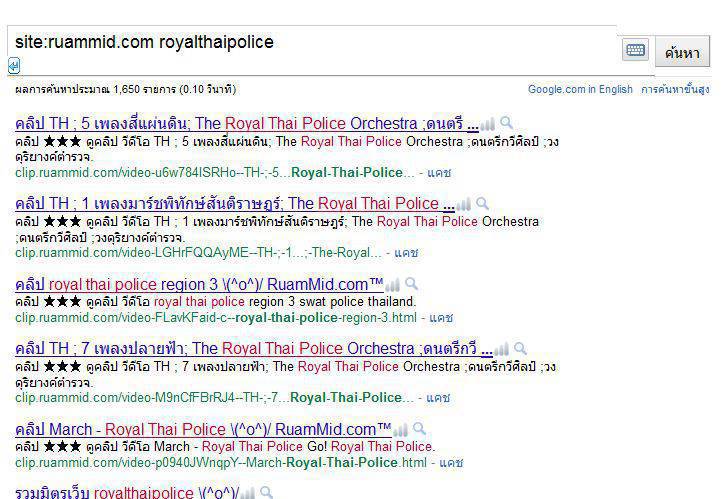Click signal-bars icon next to '1 เพลงมาร์ช' title
The height and width of the screenshot is (499, 721).
click(x=464, y=204)
